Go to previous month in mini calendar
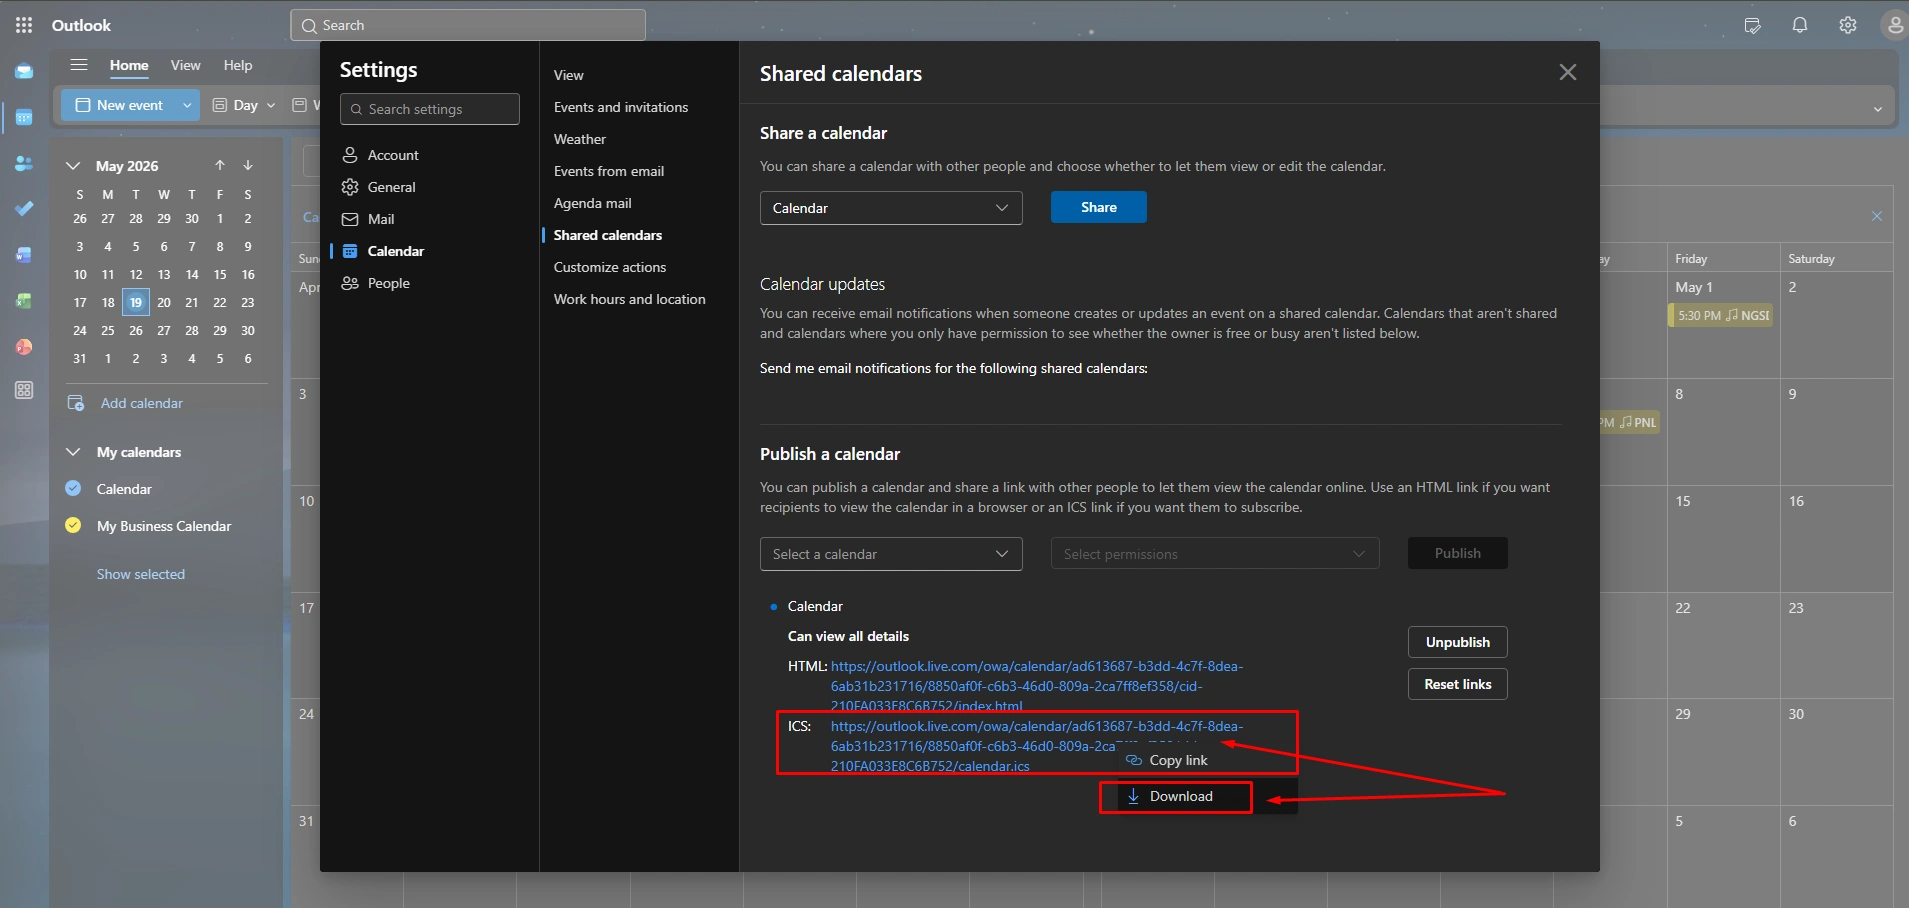Viewport: 1909px width, 908px height. (x=220, y=165)
